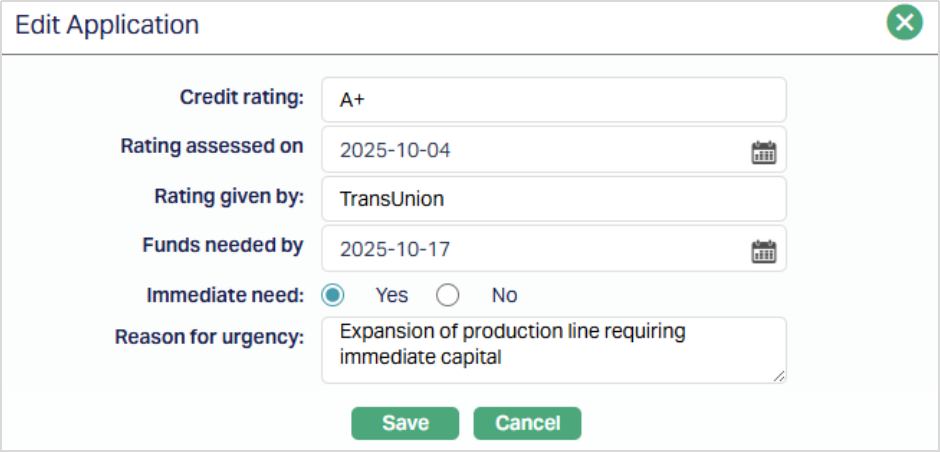940x452 pixels.
Task: Click the "Yes" option label text
Action: (x=391, y=295)
